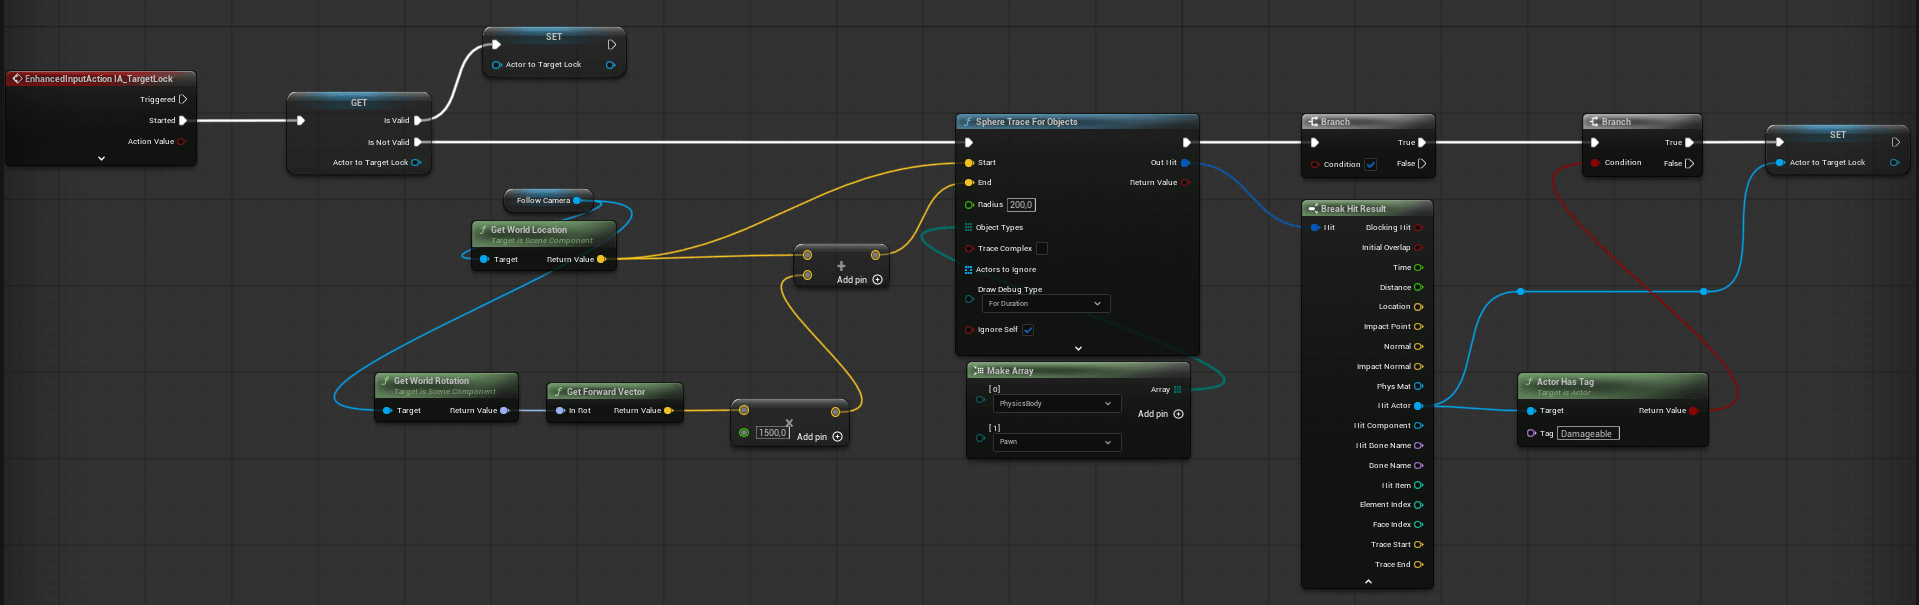Click the Make Array output Array pin

1177,389
